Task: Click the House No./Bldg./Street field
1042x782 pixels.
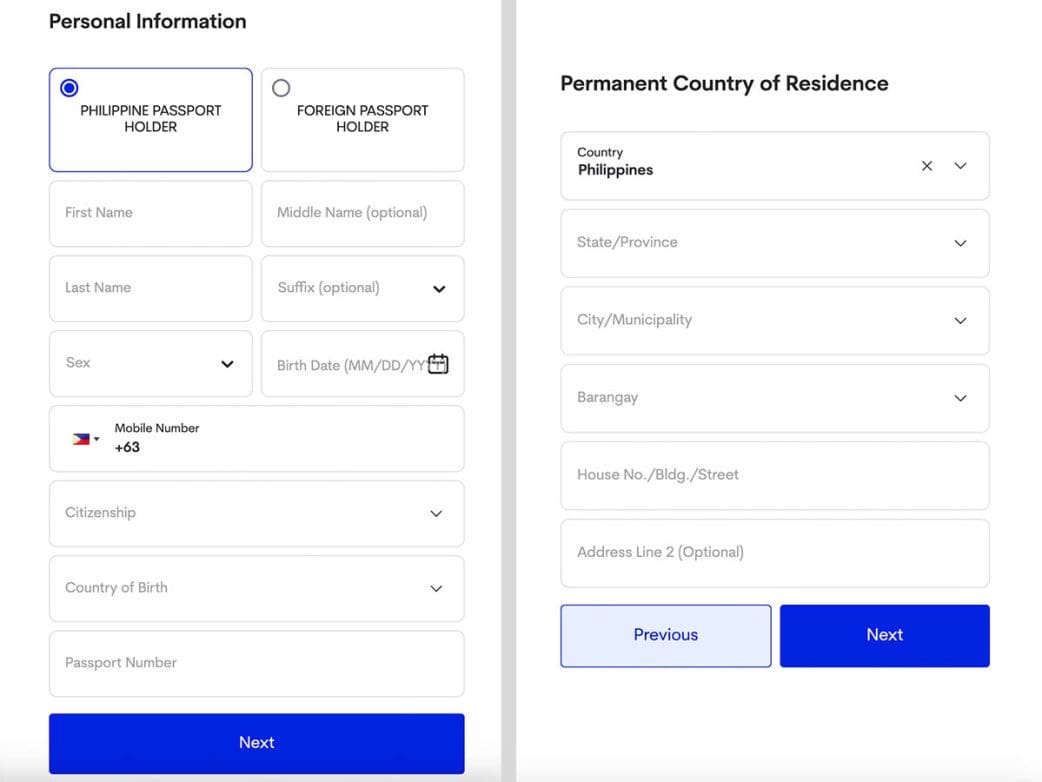Action: tap(774, 475)
